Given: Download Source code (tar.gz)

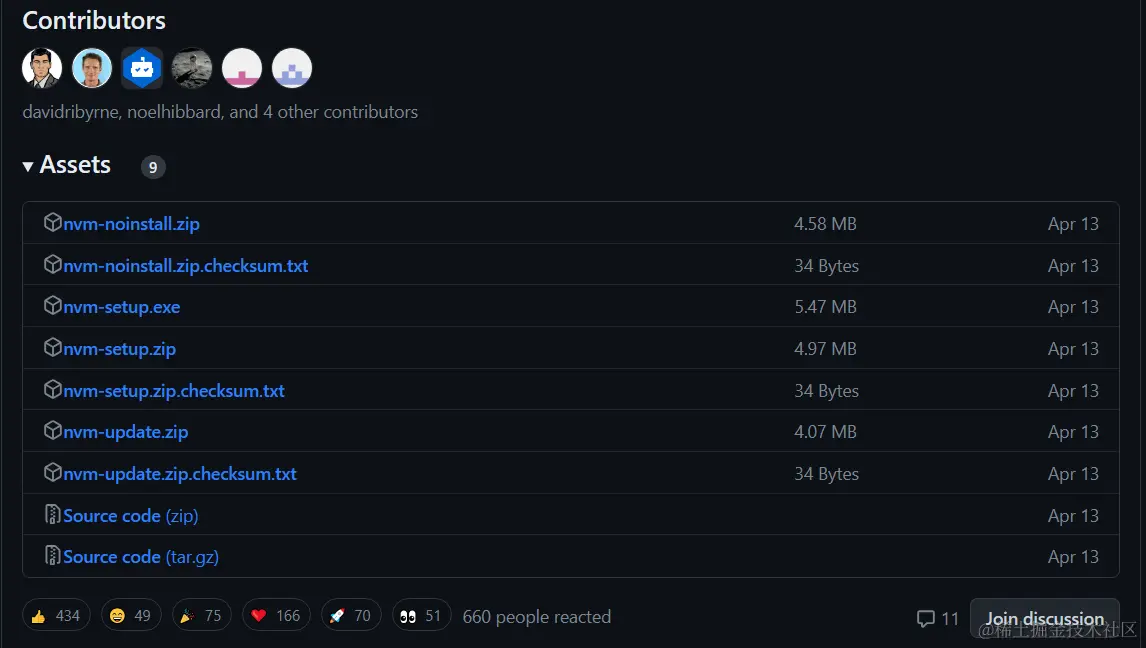Looking at the screenshot, I should pos(141,557).
